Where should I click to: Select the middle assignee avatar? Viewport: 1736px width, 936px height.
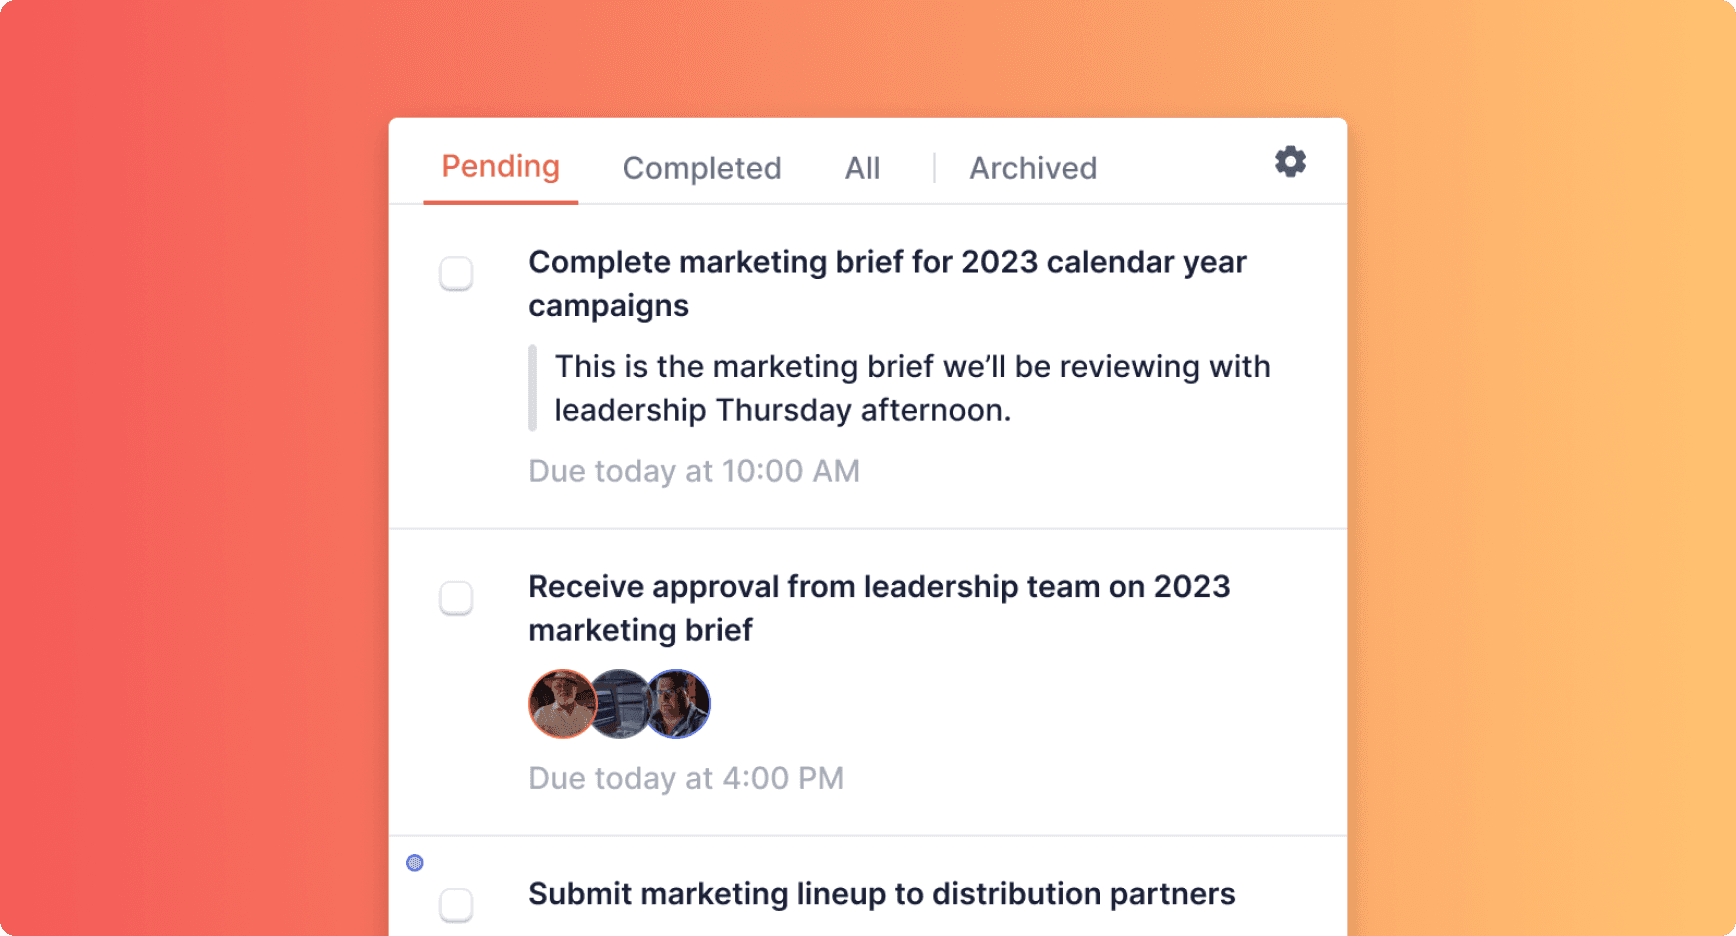click(x=620, y=704)
